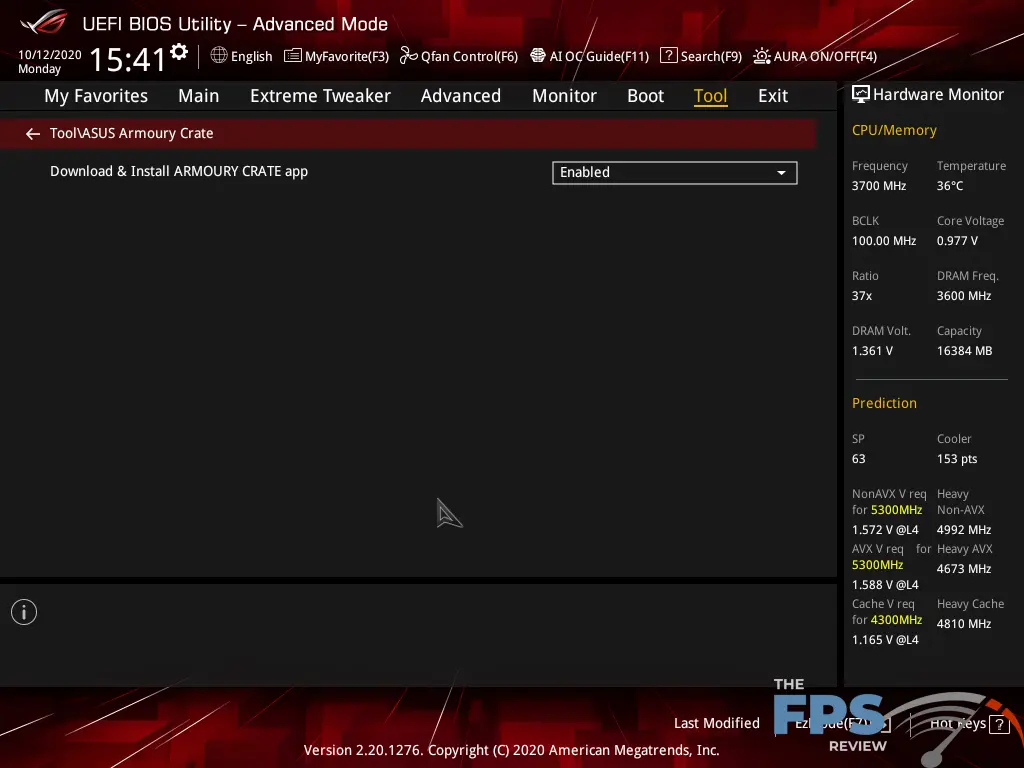This screenshot has width=1024, height=768.
Task: Click Tool\ASUS Armoury Crate breadcrumb text
Action: (x=131, y=133)
